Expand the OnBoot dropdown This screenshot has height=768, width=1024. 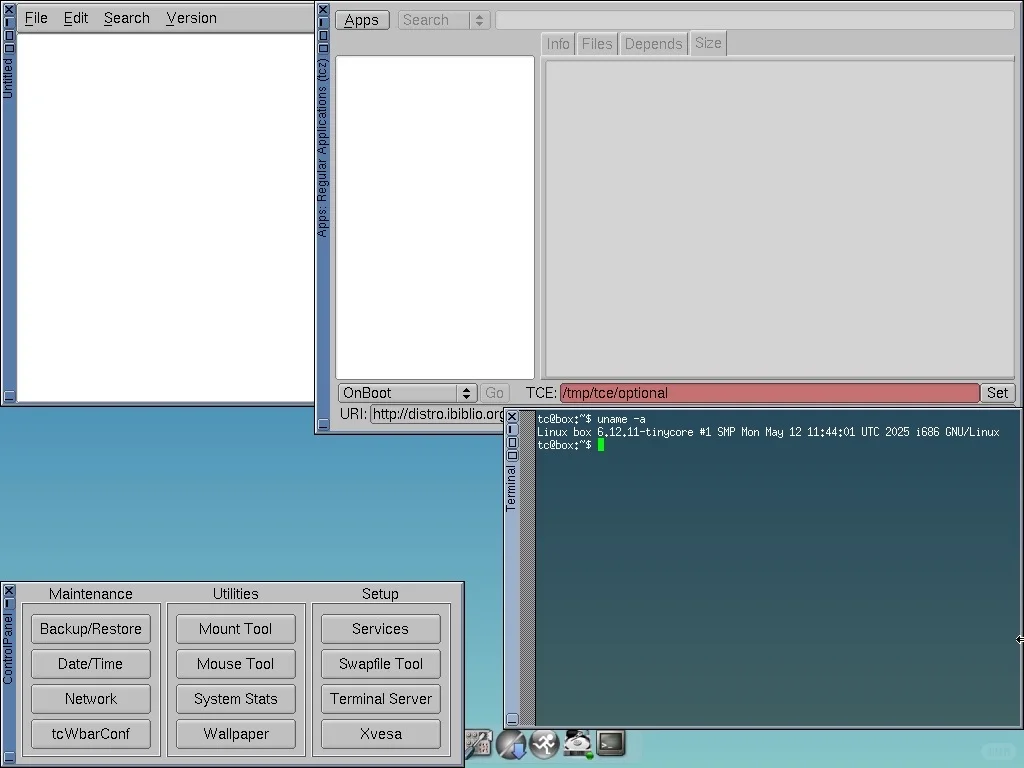click(x=408, y=393)
